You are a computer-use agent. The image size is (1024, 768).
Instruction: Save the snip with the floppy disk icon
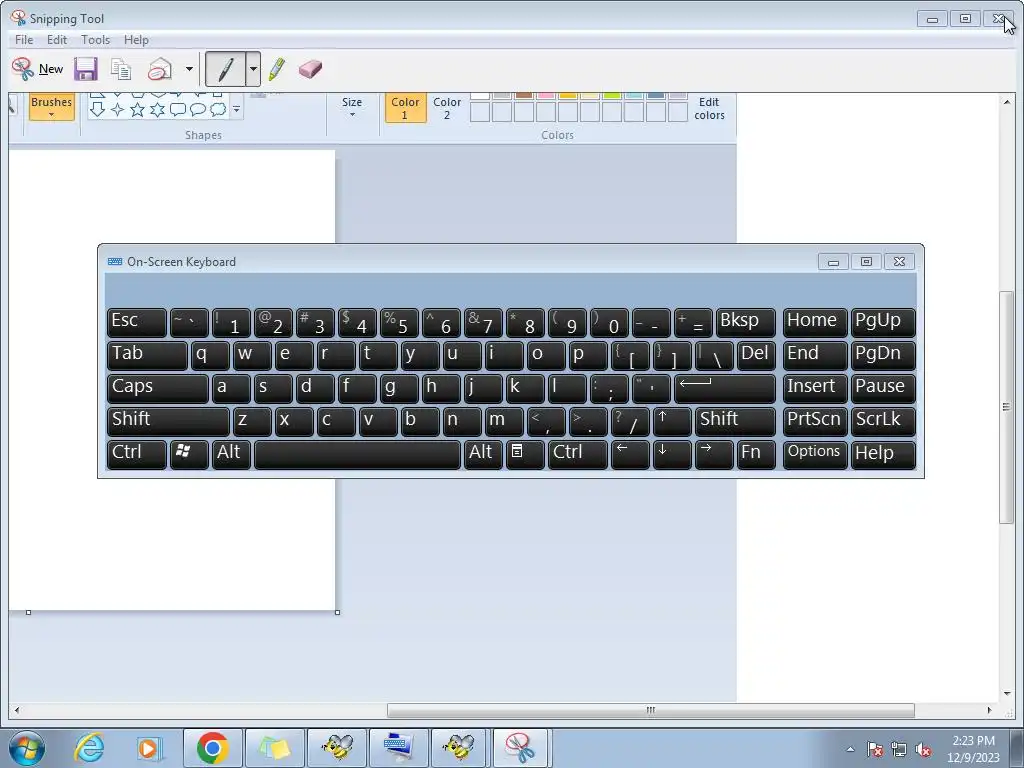[x=86, y=69]
